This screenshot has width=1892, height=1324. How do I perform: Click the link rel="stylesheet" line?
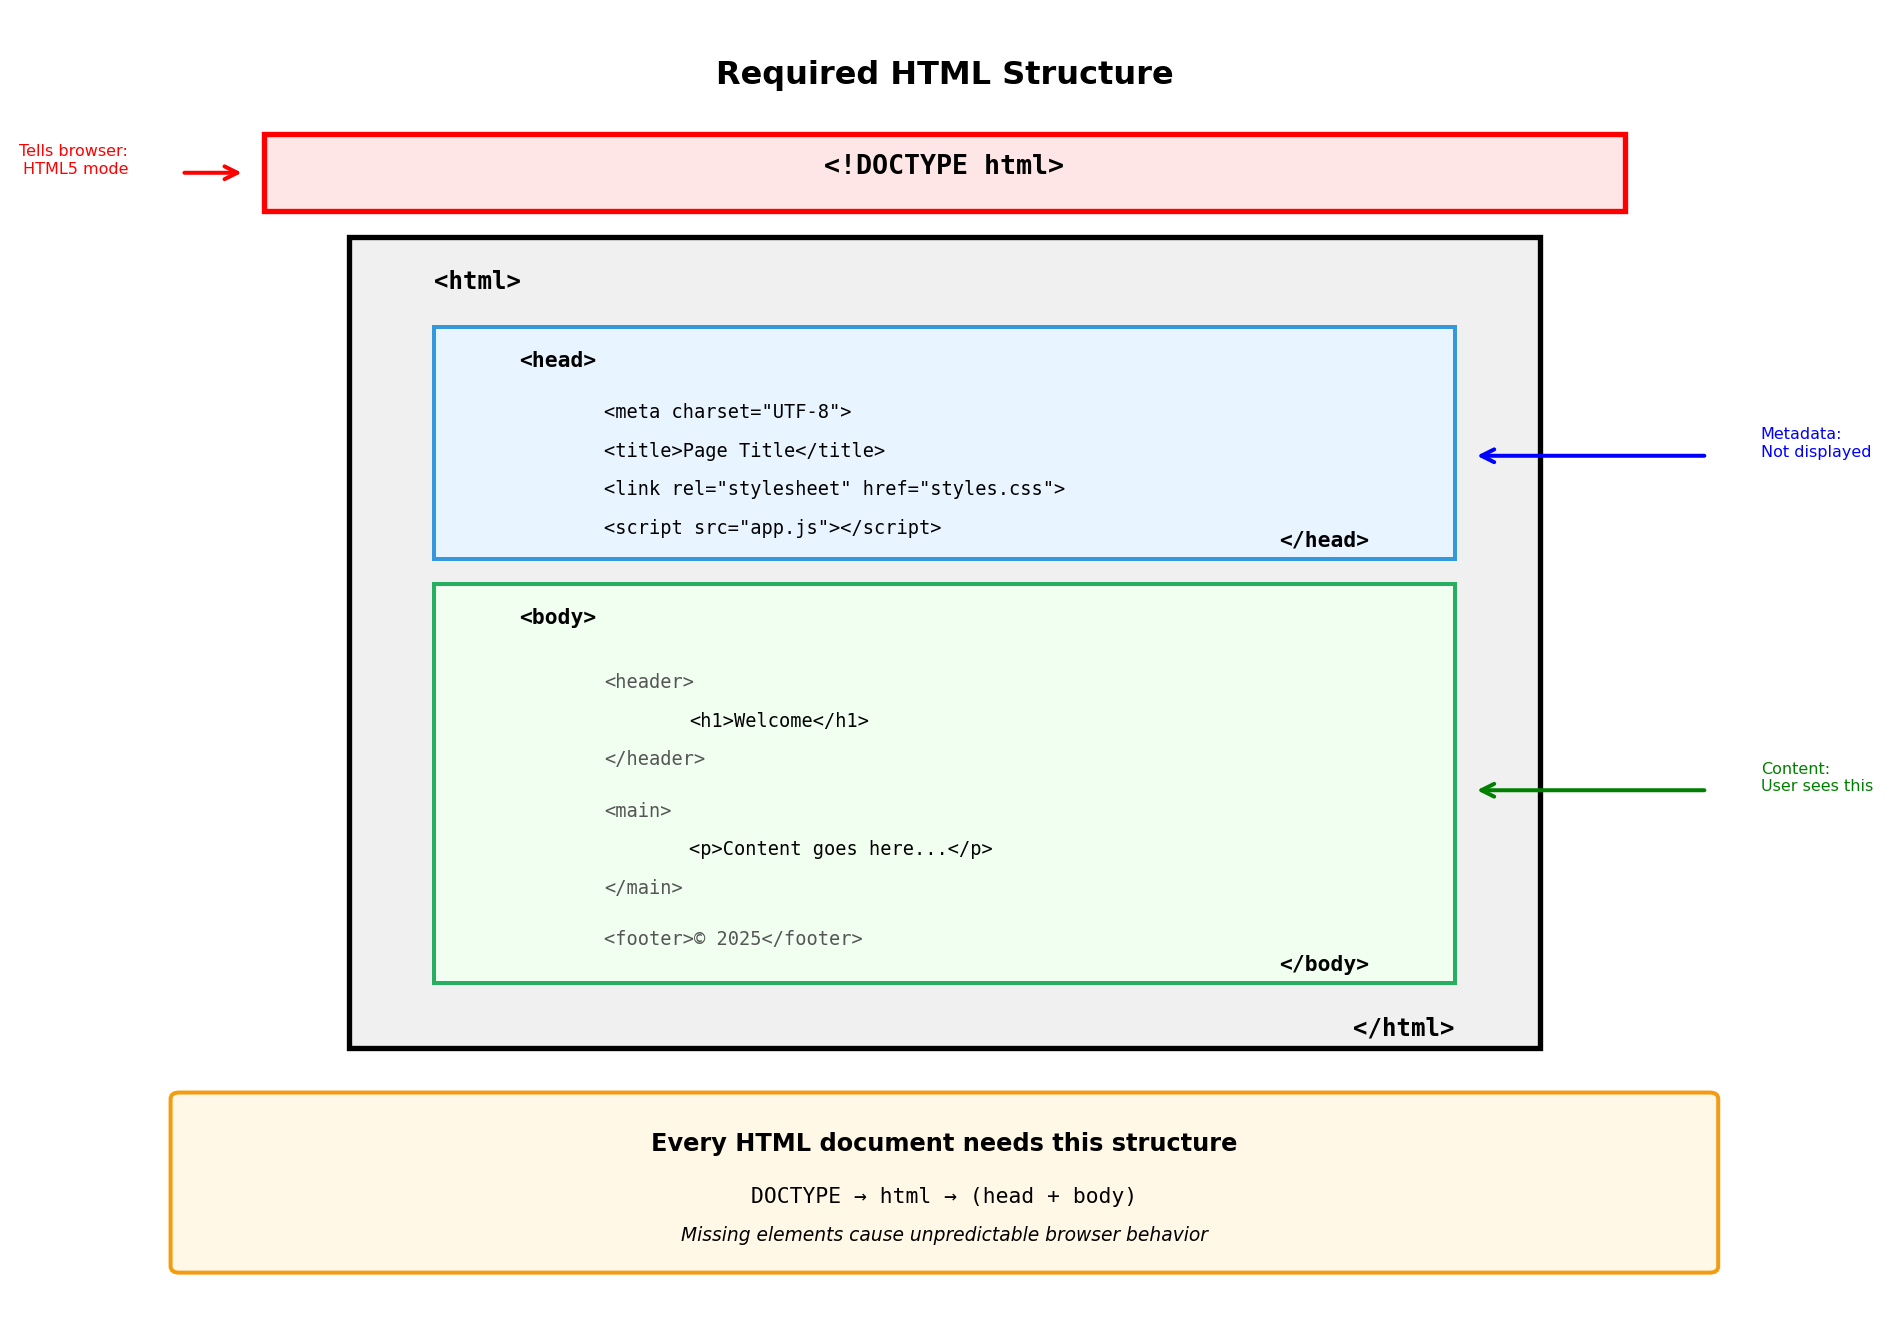[834, 489]
